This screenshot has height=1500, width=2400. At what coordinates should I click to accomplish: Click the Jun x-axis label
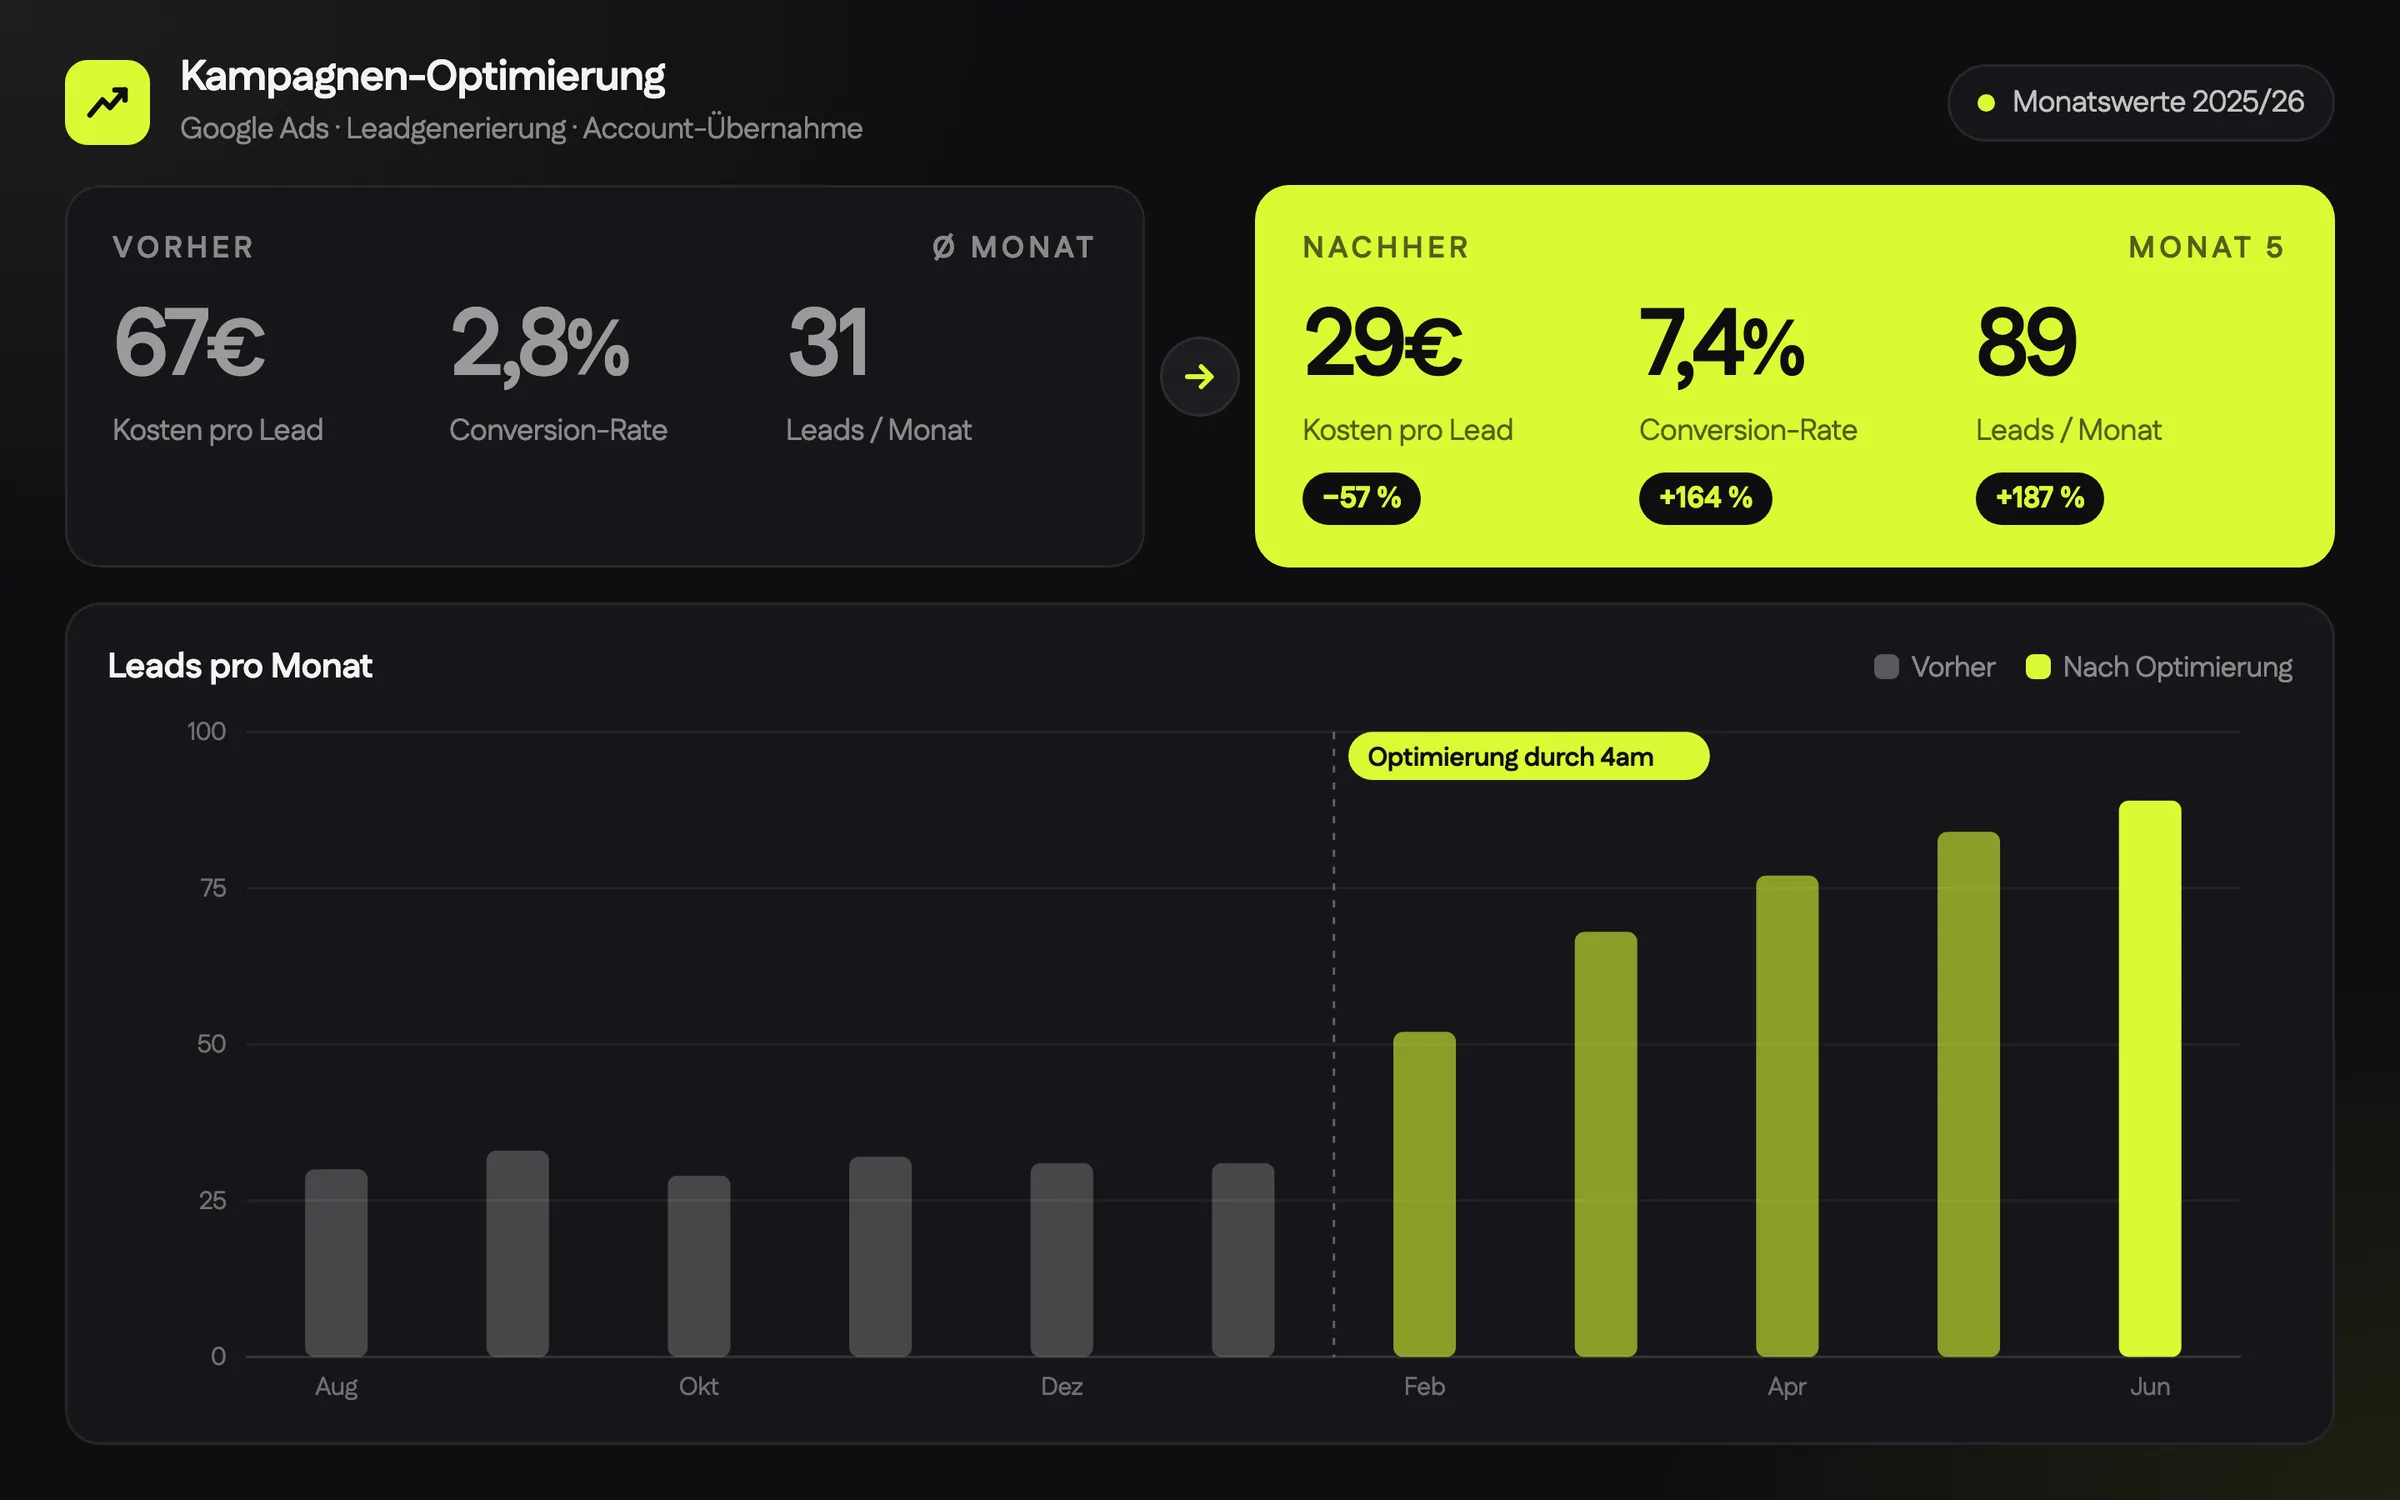2149,1386
